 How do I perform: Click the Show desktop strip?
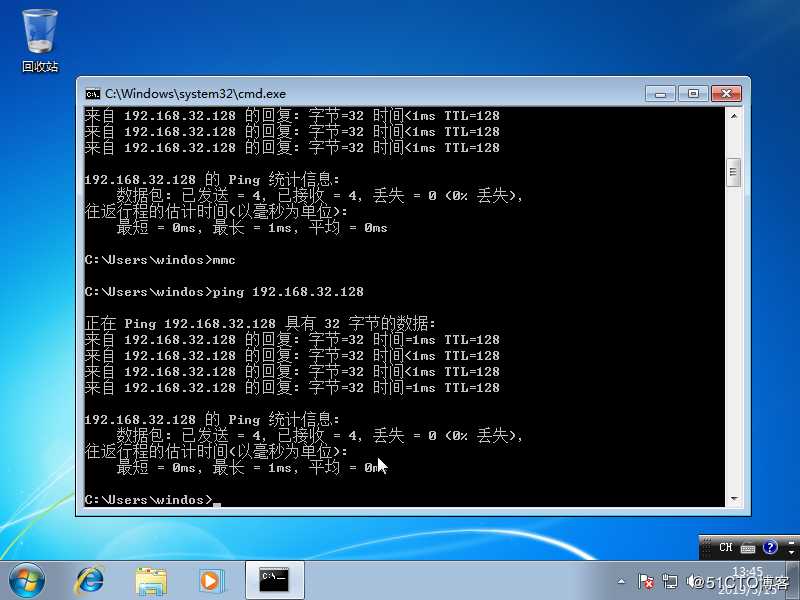click(x=793, y=580)
